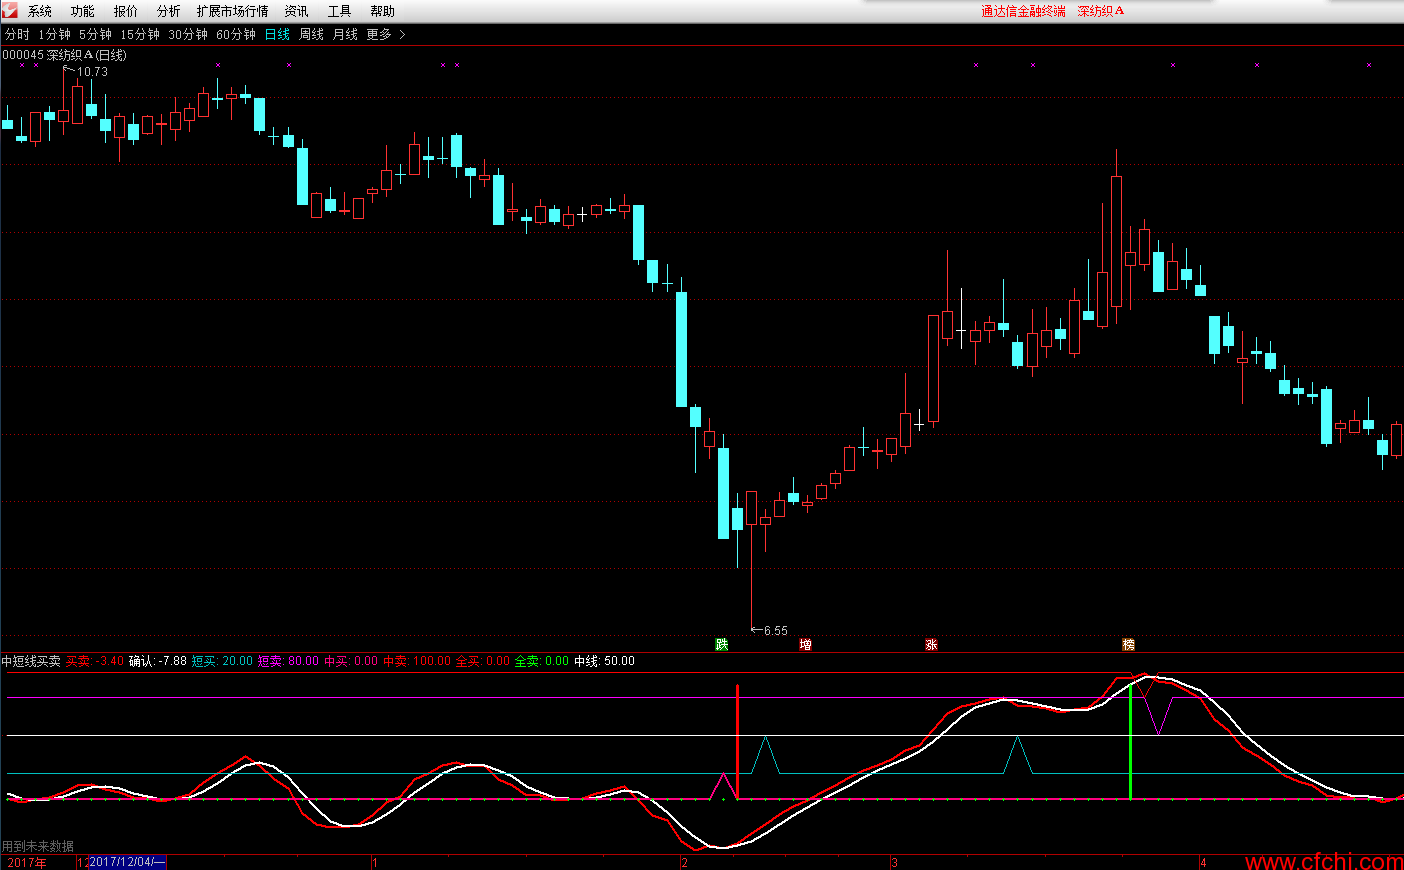
Task: Click the red 深纺织A title label
Action: pos(1101,11)
